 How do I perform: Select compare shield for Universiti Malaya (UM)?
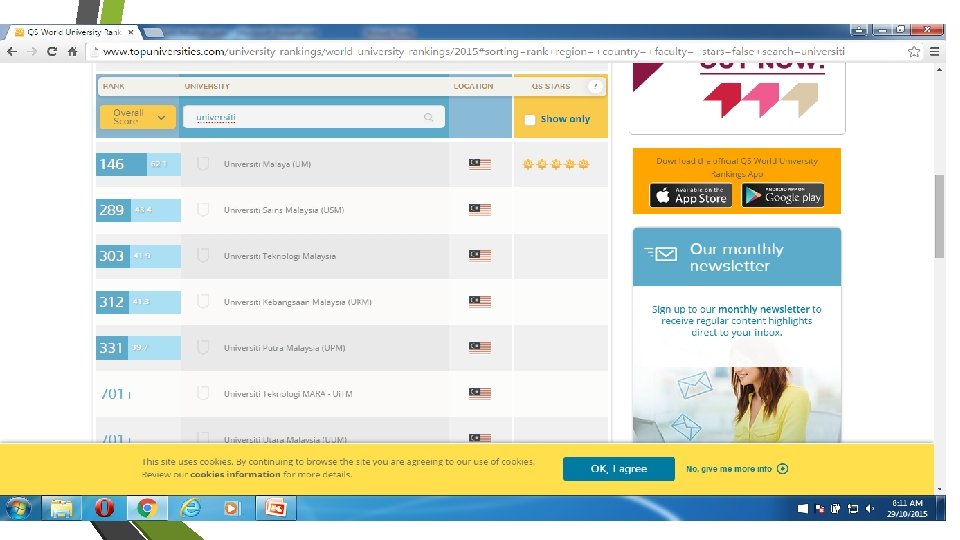203,163
